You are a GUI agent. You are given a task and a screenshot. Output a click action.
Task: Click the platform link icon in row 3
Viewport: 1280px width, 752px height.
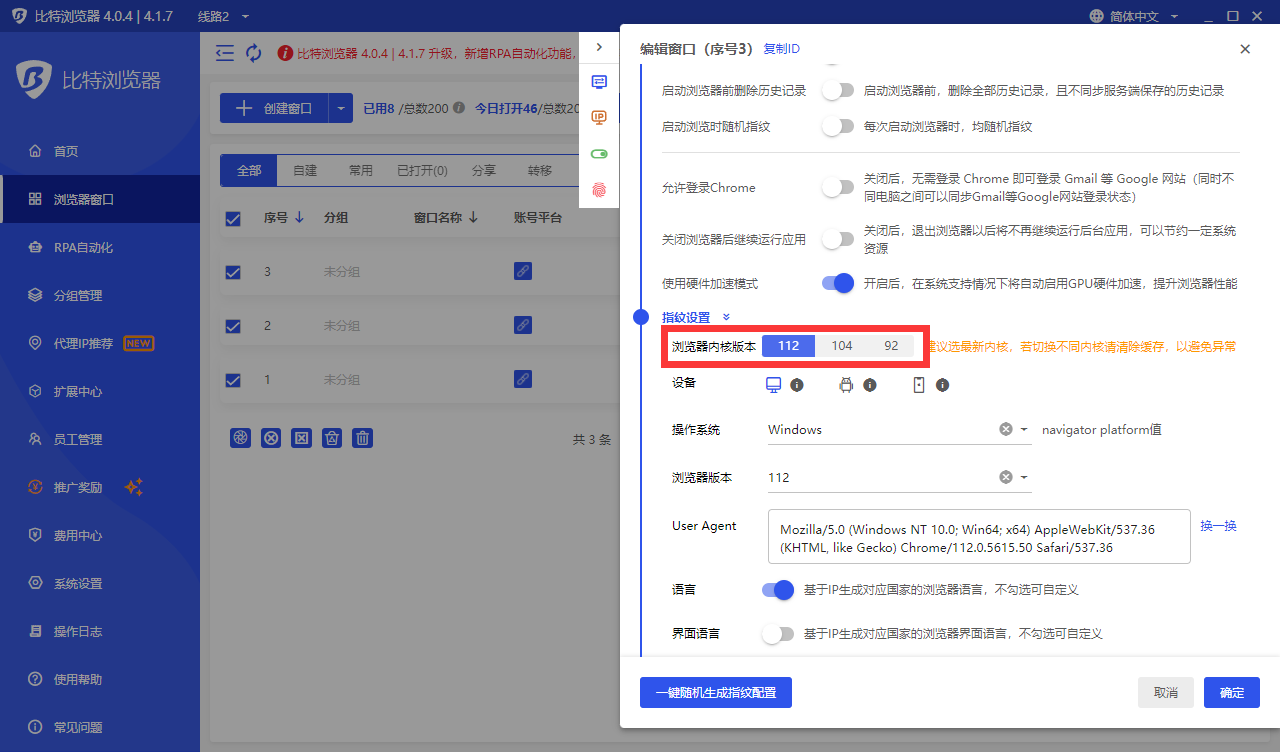coord(522,271)
